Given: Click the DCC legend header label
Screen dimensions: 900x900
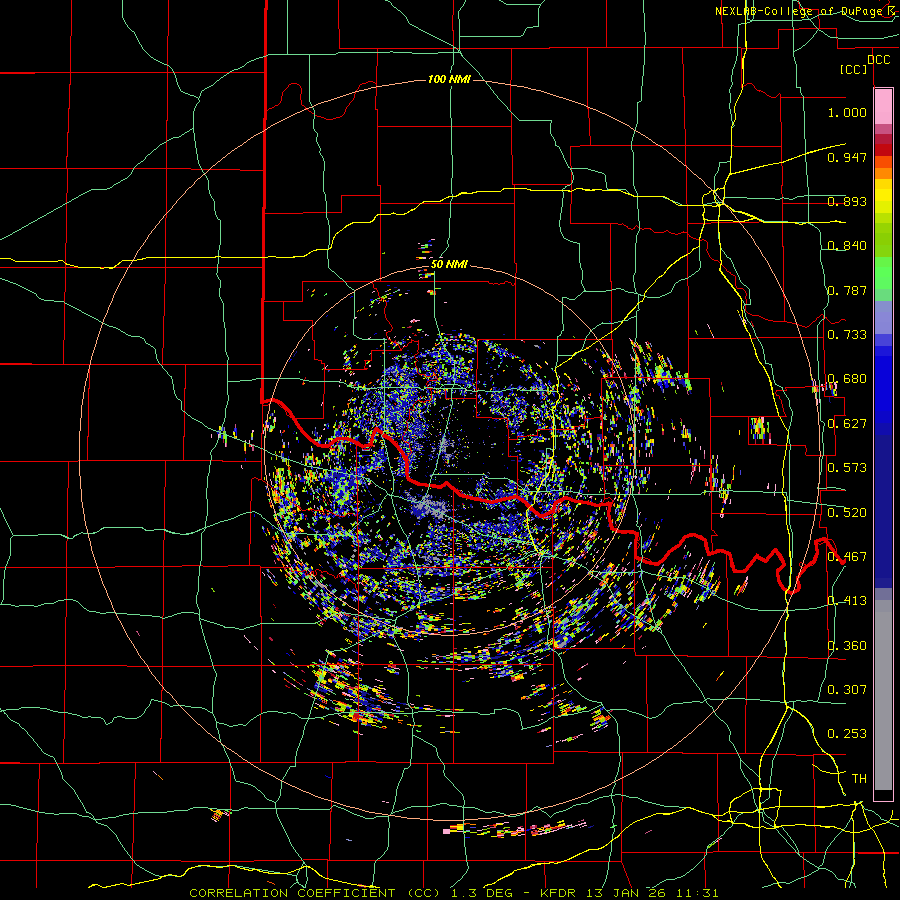Looking at the screenshot, I should tap(878, 60).
